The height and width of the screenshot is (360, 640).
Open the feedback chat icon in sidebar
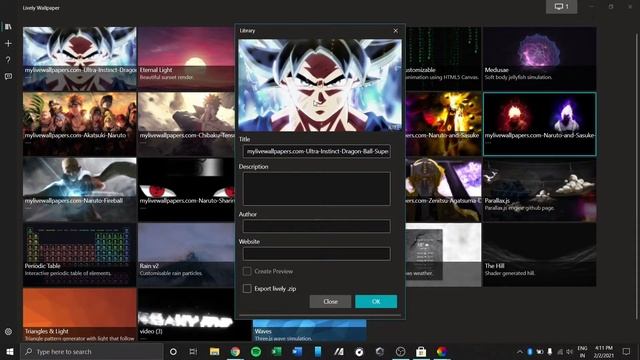point(8,76)
